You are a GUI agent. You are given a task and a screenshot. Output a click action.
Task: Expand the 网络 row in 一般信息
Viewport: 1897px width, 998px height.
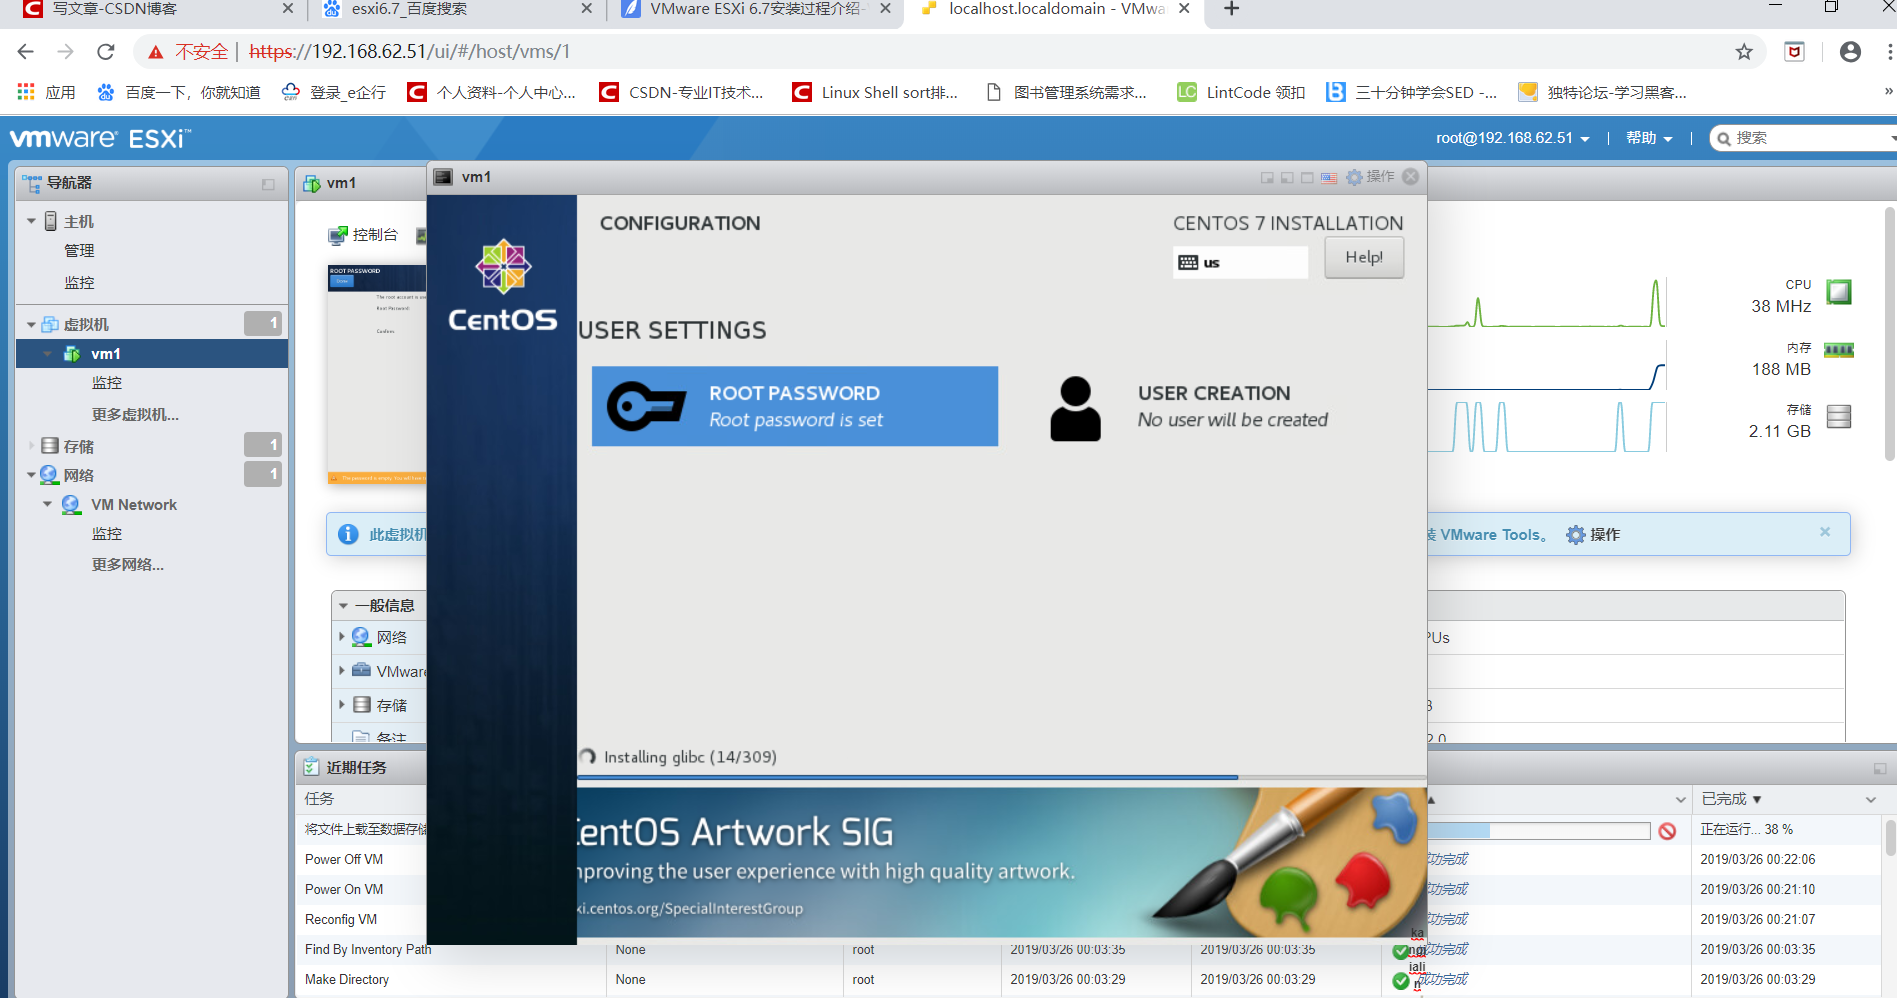342,637
